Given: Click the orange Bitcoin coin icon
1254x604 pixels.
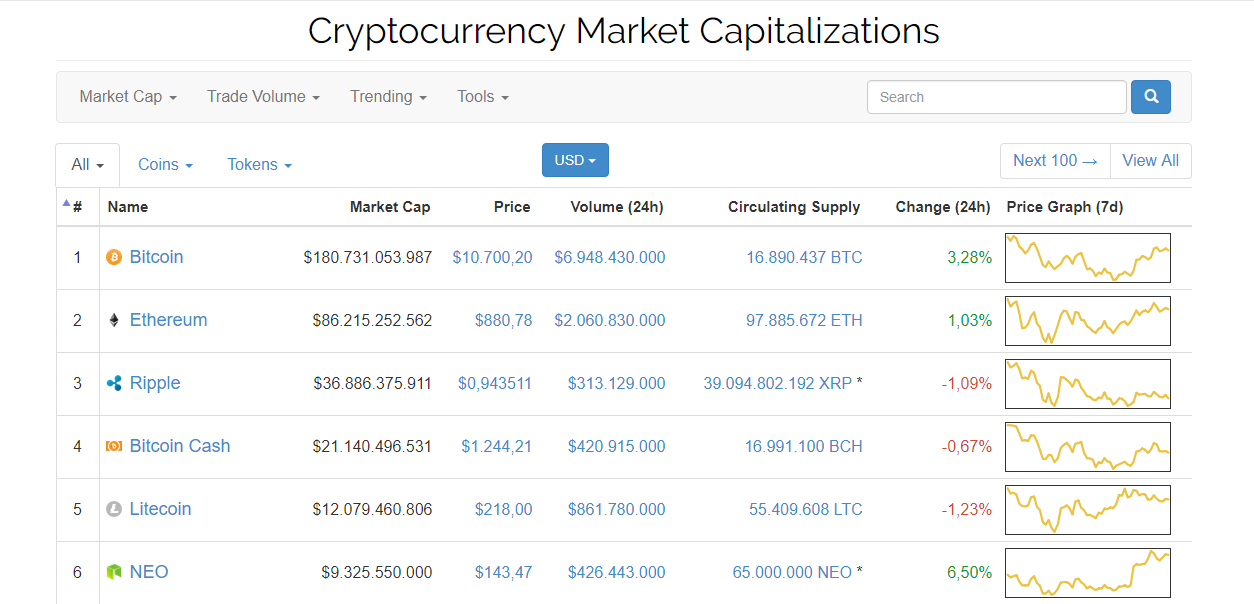Looking at the screenshot, I should coord(114,257).
